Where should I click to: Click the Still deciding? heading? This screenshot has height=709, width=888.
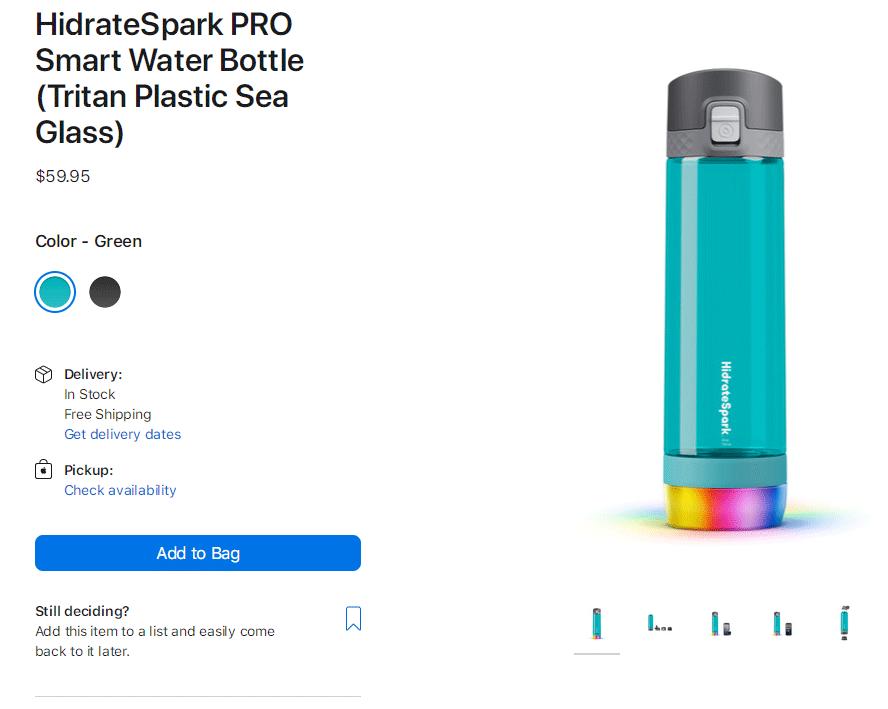pos(82,611)
